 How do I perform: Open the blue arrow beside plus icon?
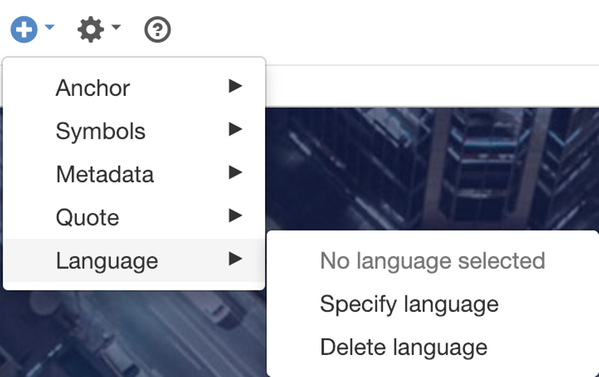coord(50,27)
